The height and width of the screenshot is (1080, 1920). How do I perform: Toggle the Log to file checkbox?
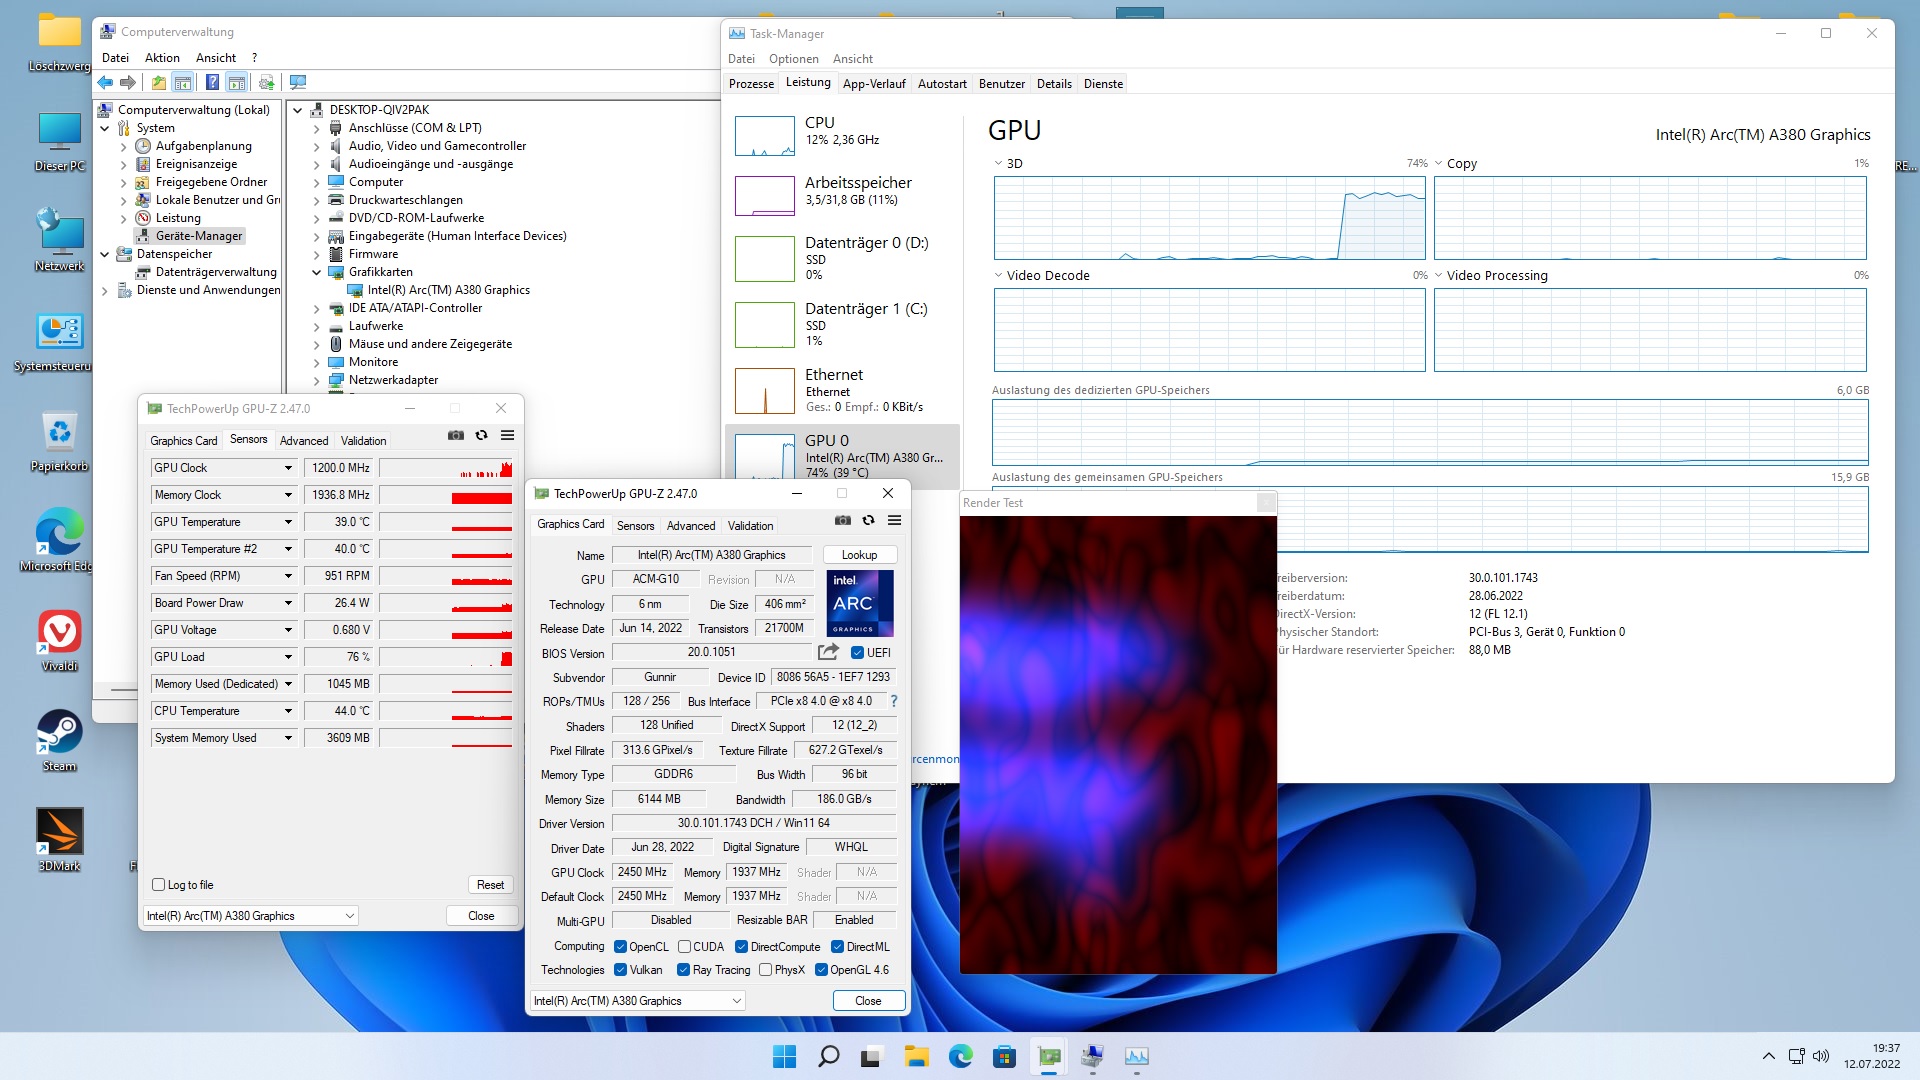[158, 885]
